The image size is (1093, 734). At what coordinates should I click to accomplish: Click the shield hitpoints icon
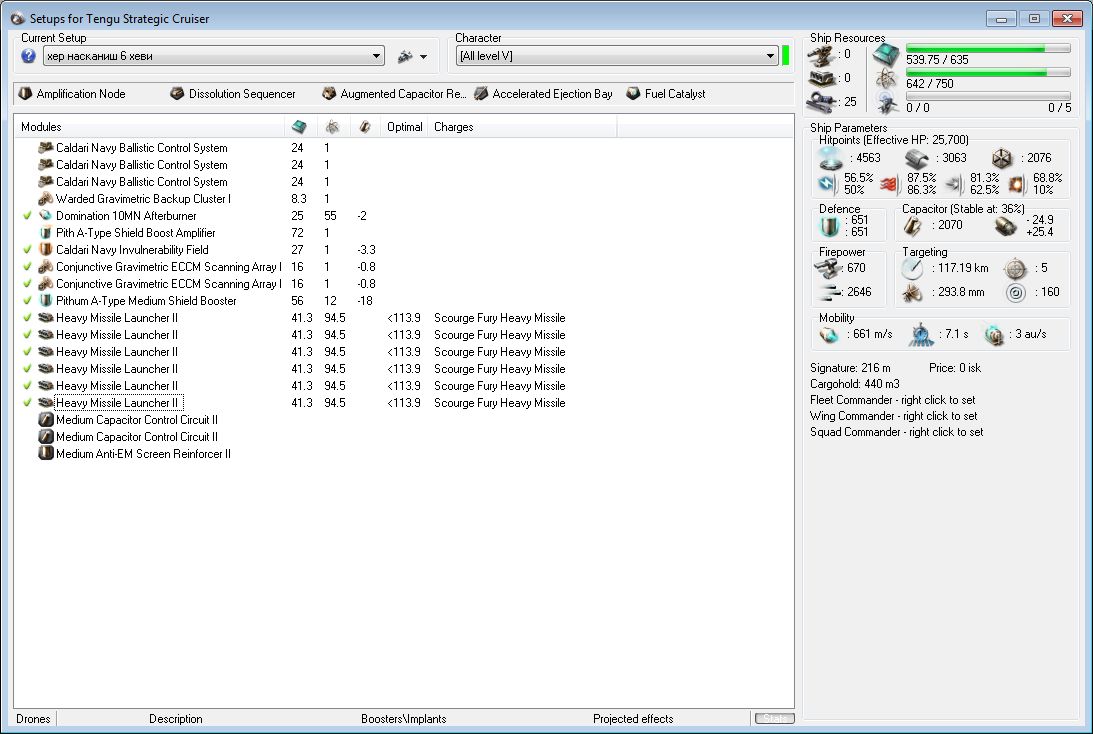831,158
